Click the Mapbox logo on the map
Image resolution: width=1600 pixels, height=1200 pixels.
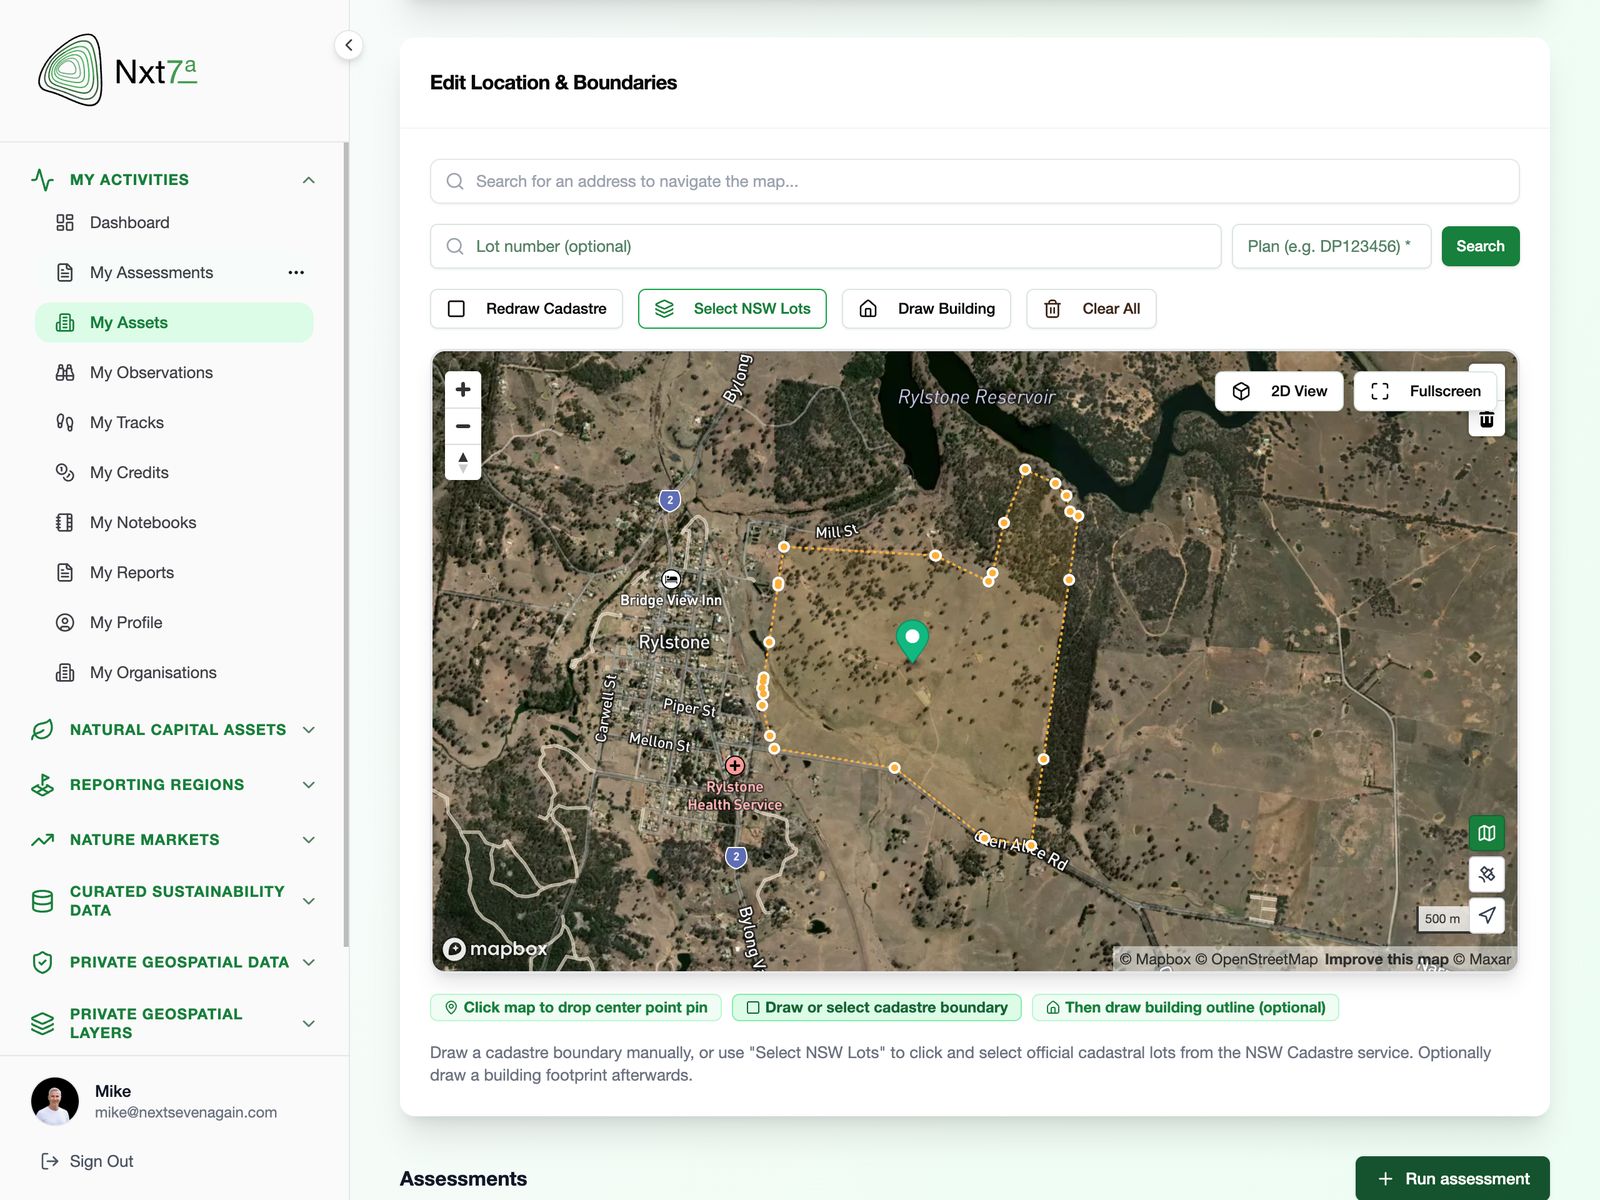click(x=495, y=948)
